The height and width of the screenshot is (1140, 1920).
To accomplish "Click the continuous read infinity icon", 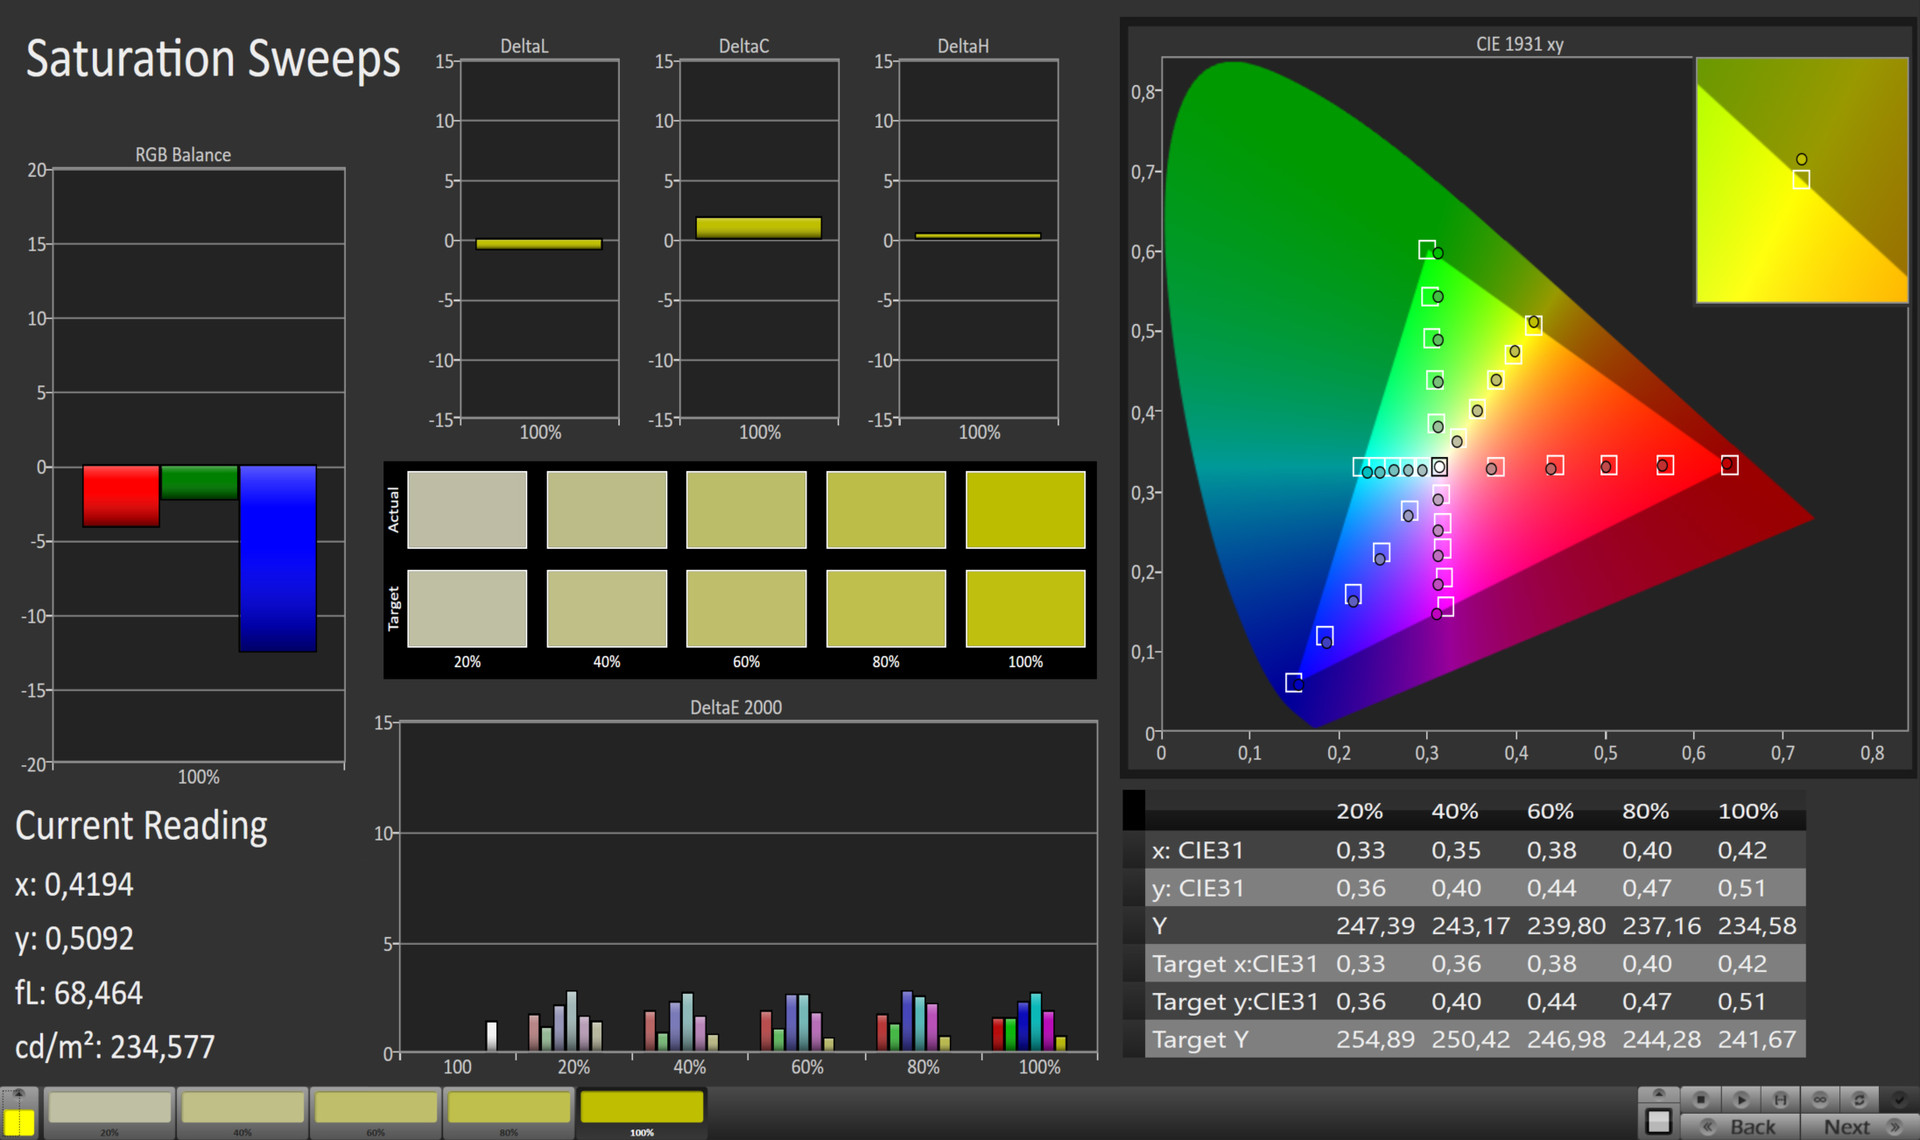I will [1820, 1099].
